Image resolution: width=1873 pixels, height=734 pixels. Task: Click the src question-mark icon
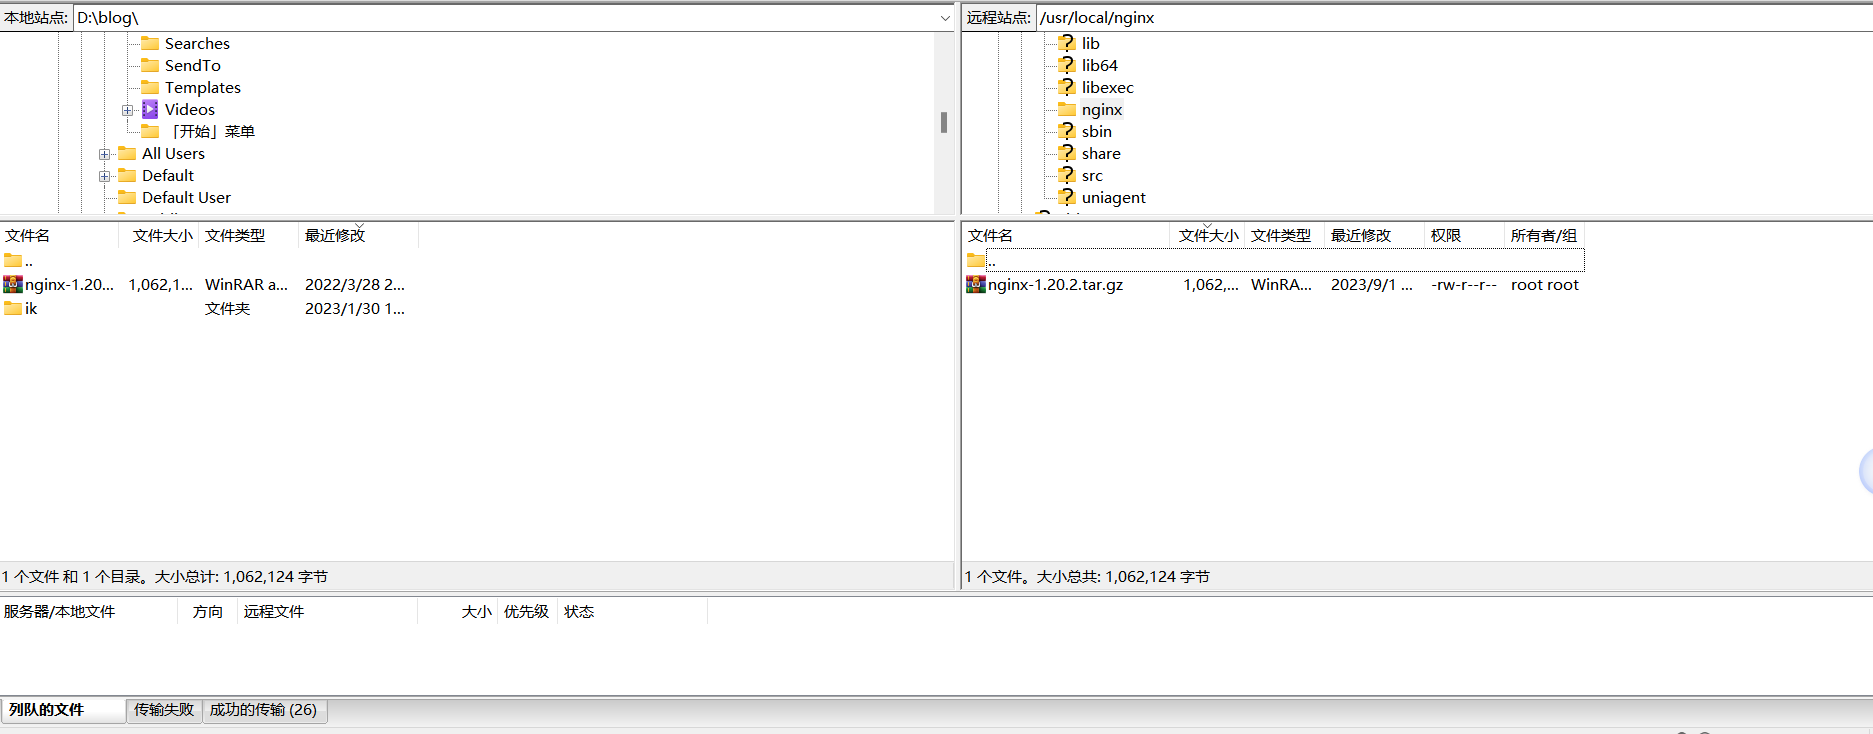[x=1067, y=175]
